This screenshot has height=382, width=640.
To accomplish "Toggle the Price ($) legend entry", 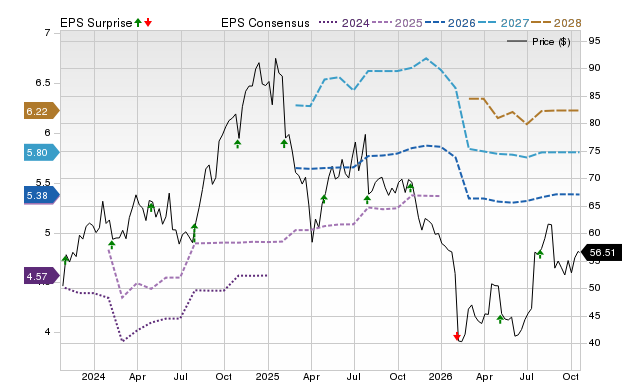I will pos(538,42).
